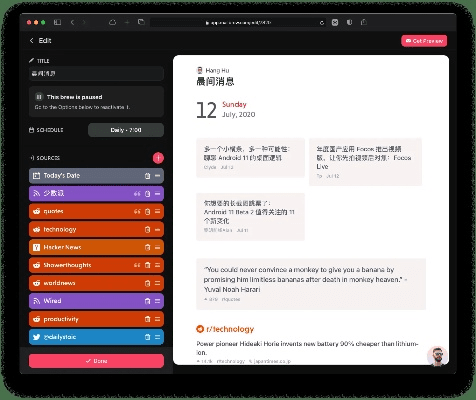This screenshot has width=476, height=400.
Task: Click the quote style icon on 少数派 row
Action: [x=137, y=194]
